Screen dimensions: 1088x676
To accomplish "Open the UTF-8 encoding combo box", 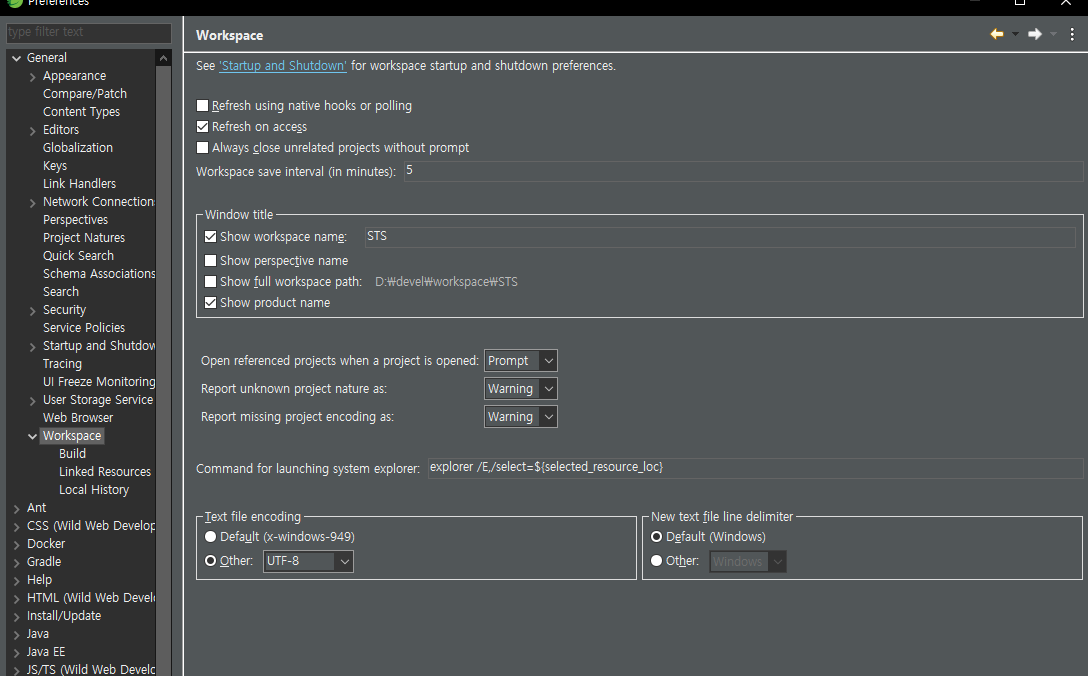I will click(308, 561).
